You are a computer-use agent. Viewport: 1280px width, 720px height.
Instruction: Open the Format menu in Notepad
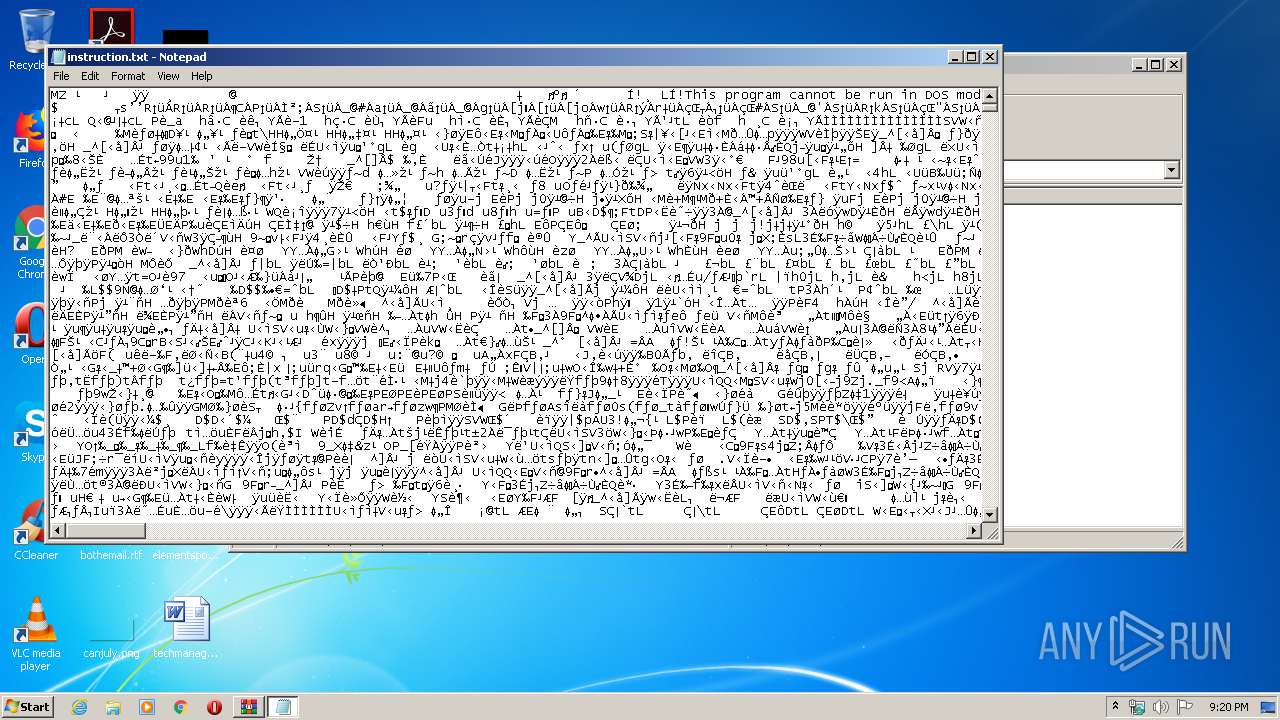pyautogui.click(x=128, y=76)
